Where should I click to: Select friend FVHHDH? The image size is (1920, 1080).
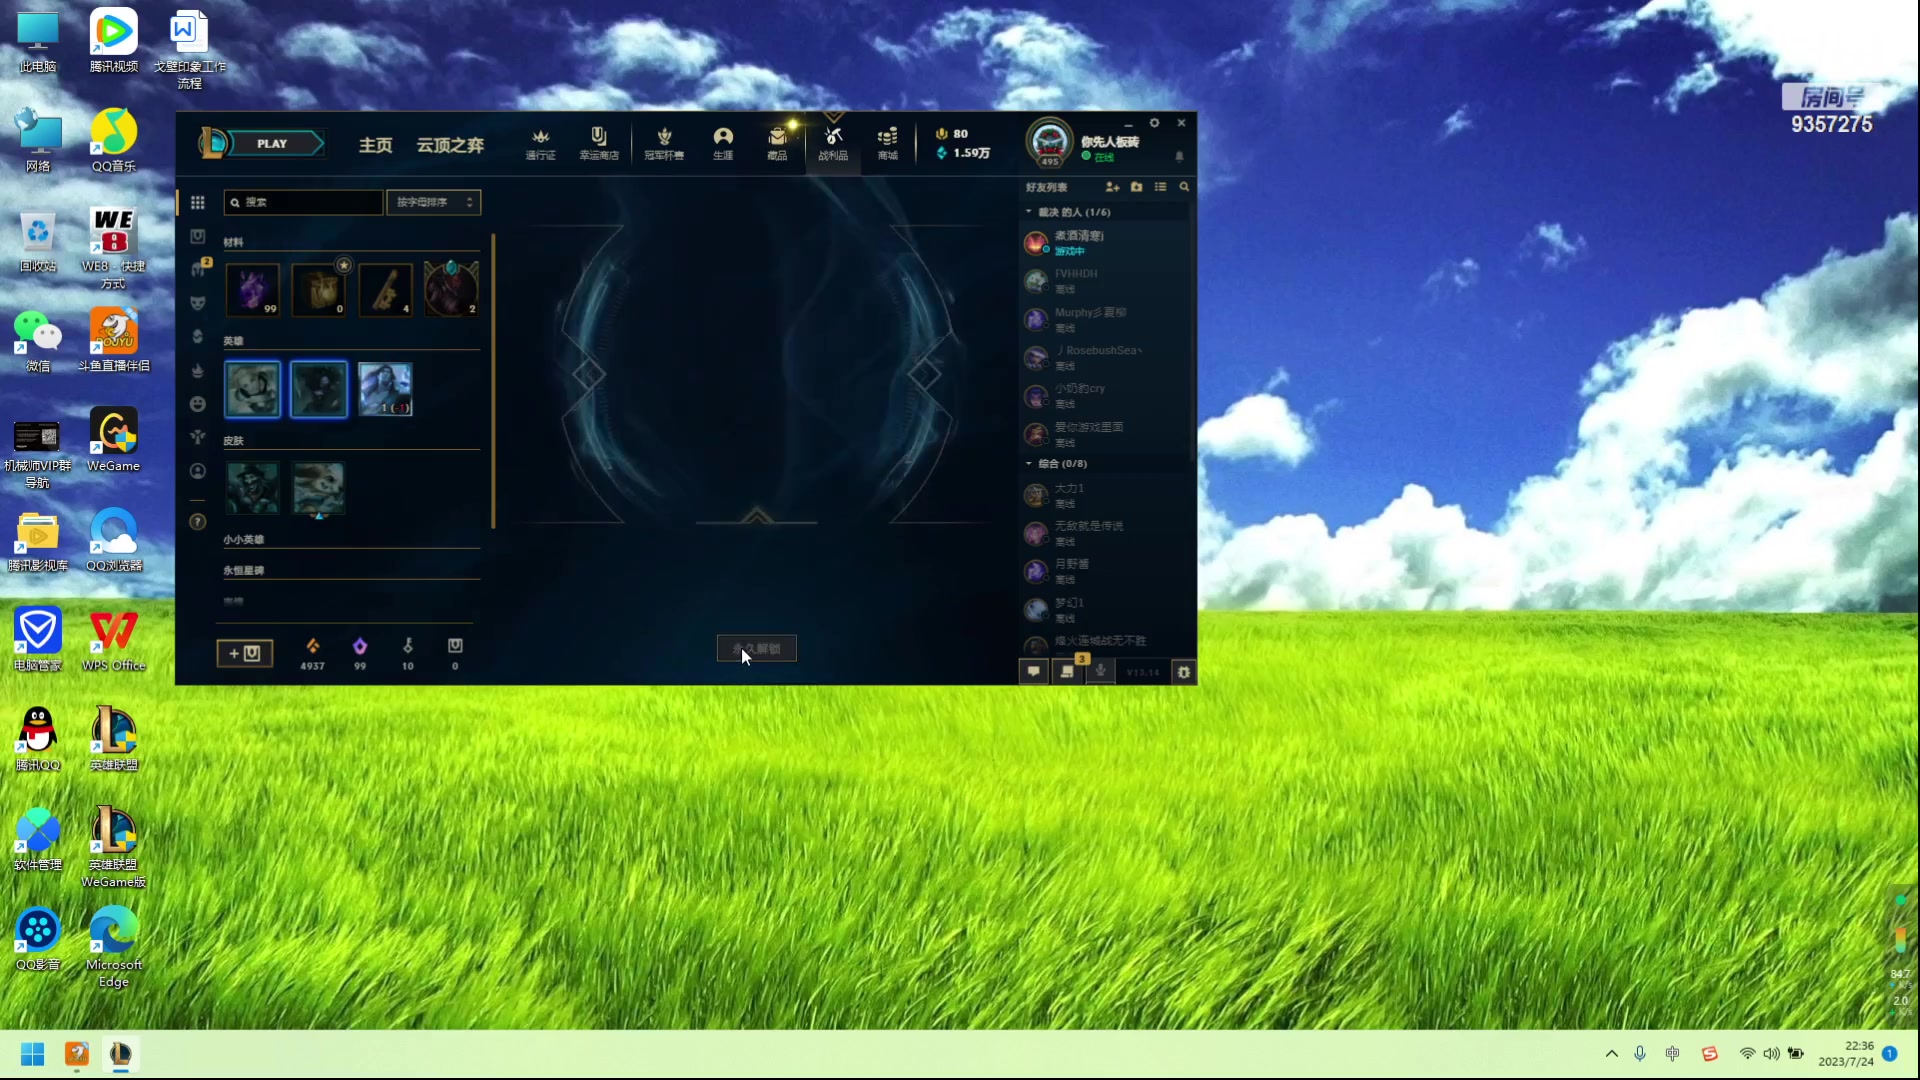[1105, 281]
